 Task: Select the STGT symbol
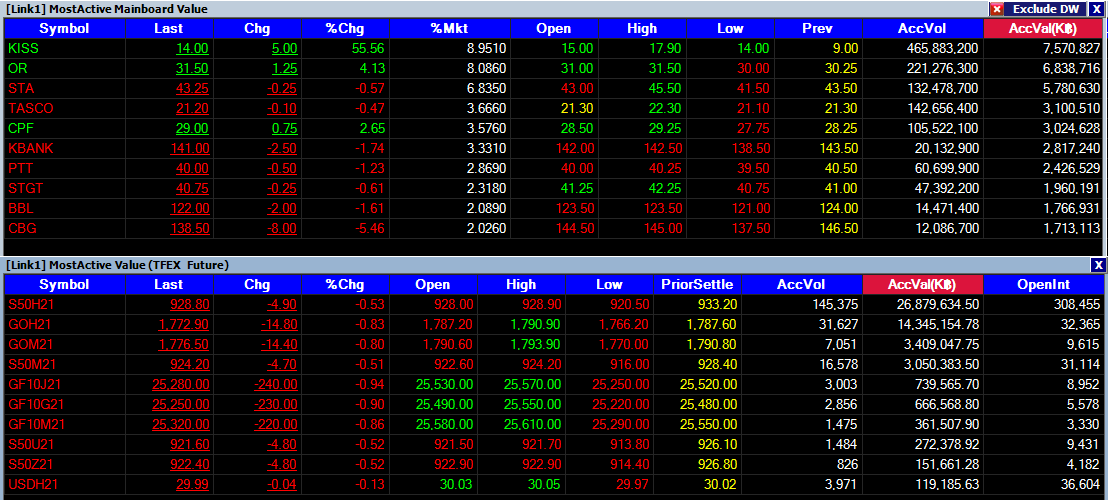pos(25,189)
